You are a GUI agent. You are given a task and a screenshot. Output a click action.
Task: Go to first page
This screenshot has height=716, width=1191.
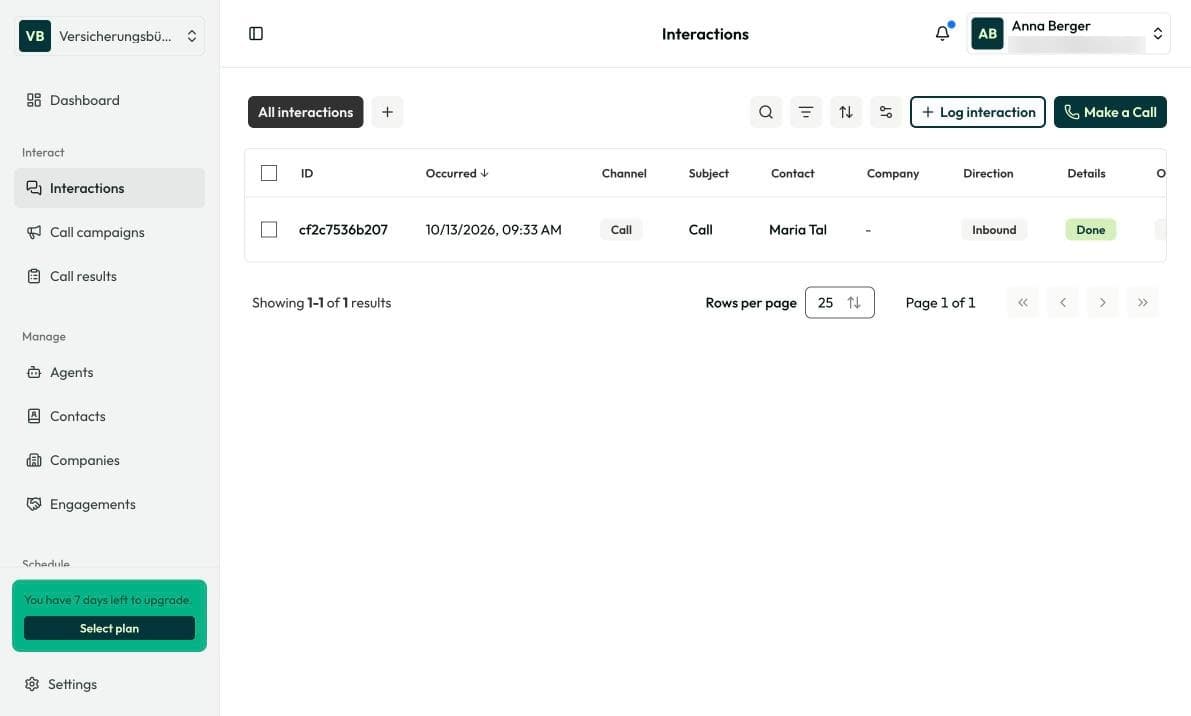coord(1022,302)
